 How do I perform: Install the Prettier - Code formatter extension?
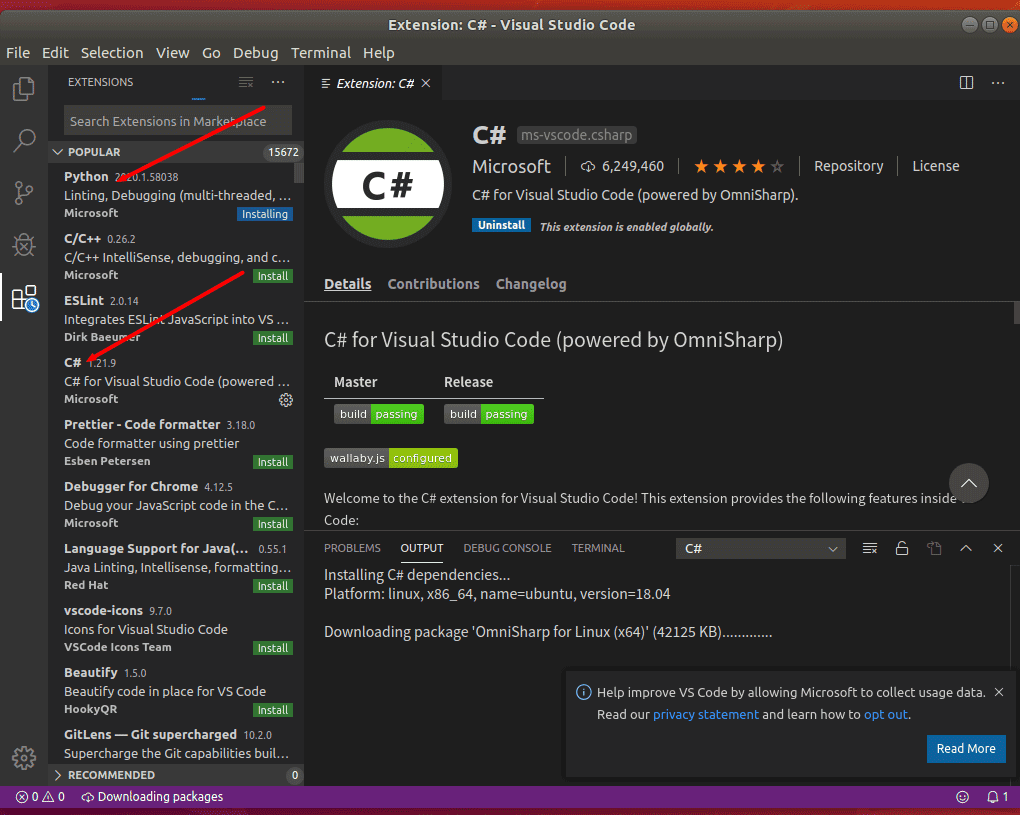tap(273, 462)
